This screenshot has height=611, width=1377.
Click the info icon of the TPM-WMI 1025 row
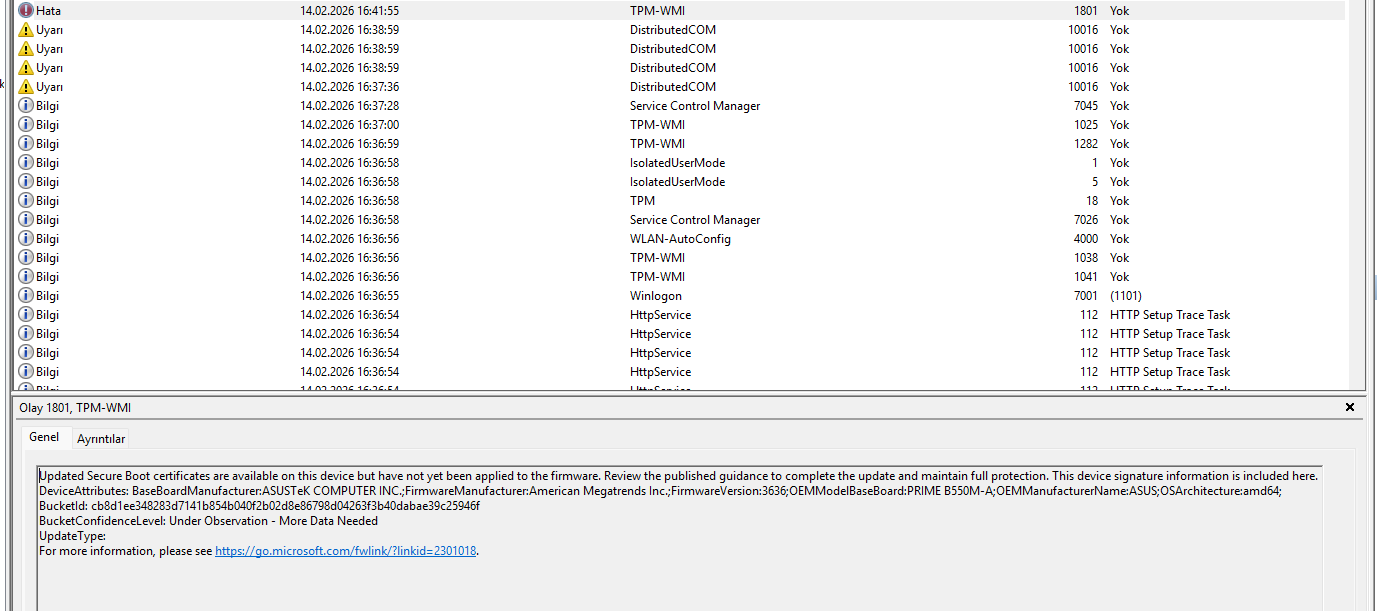[x=26, y=125]
